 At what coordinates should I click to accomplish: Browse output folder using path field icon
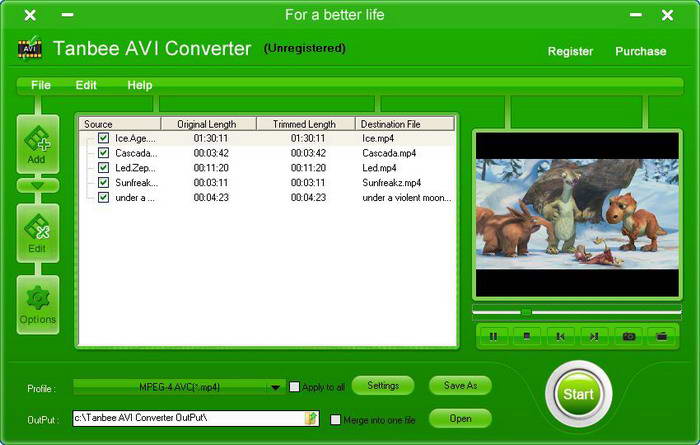click(x=311, y=418)
